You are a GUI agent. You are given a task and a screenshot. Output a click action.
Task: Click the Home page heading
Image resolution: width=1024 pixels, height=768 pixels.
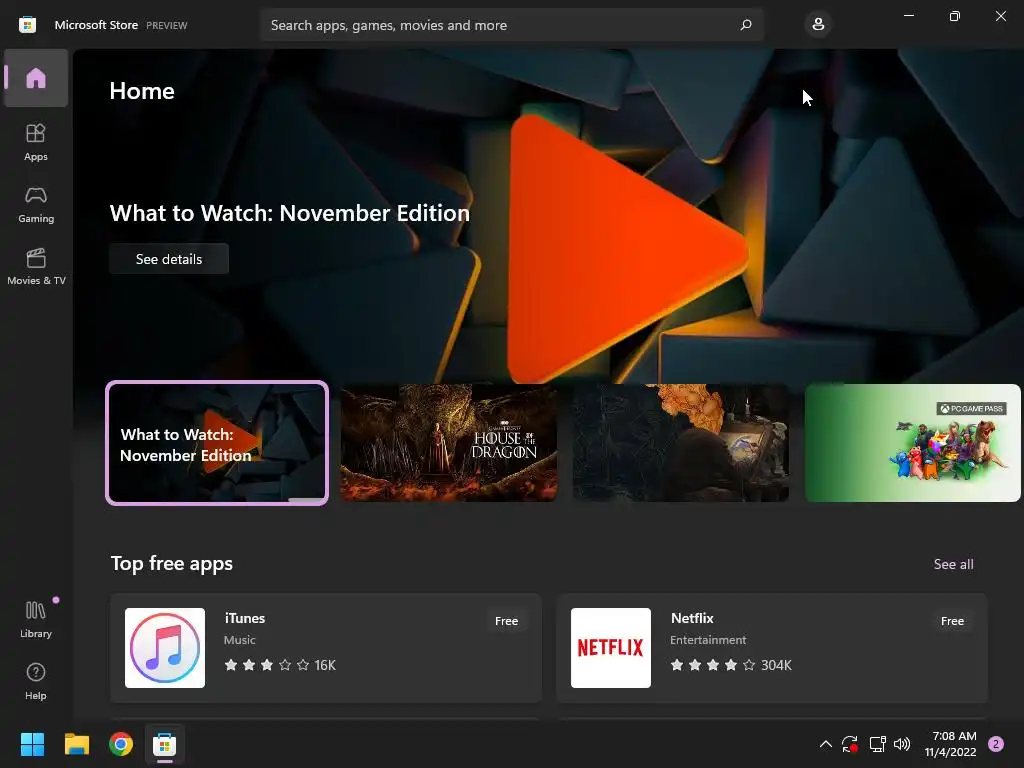pos(142,91)
